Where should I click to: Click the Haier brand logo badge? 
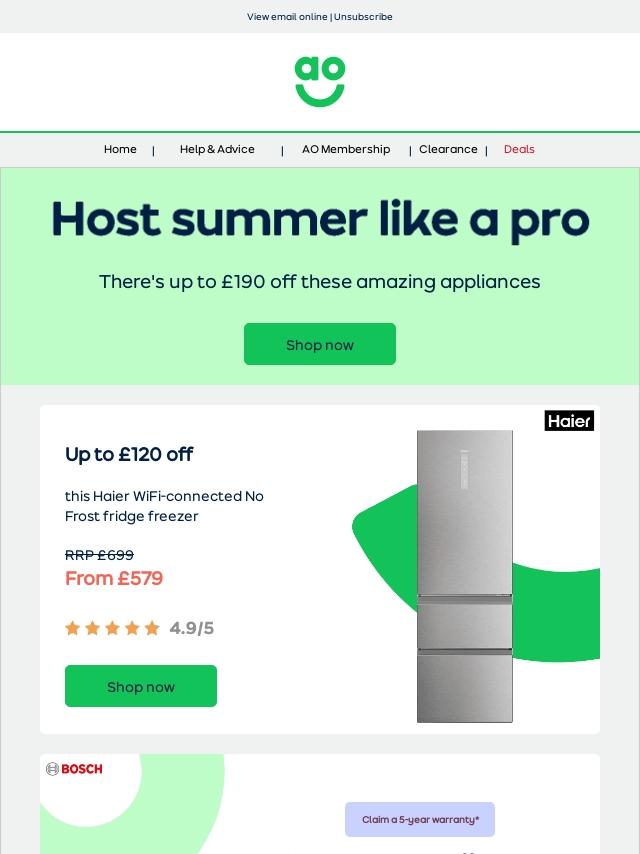pos(569,420)
